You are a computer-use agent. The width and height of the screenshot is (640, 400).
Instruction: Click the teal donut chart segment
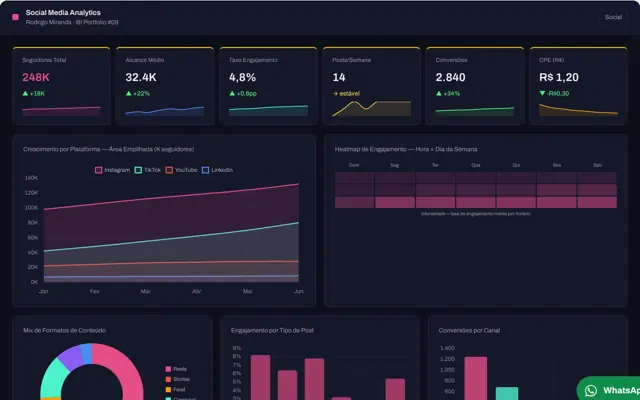52,378
